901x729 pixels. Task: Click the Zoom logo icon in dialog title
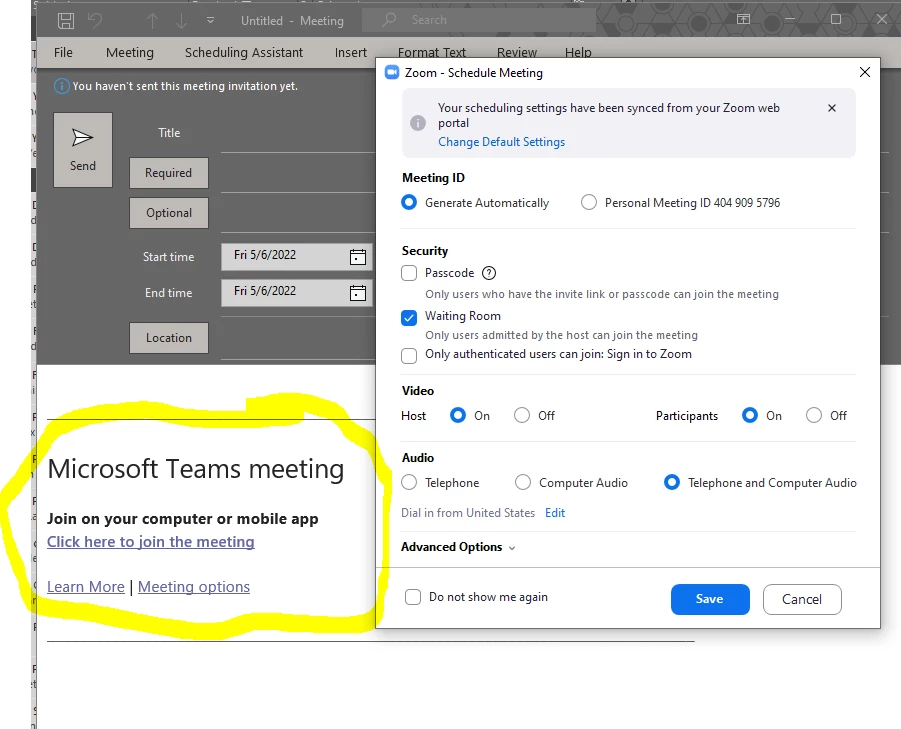(x=392, y=72)
